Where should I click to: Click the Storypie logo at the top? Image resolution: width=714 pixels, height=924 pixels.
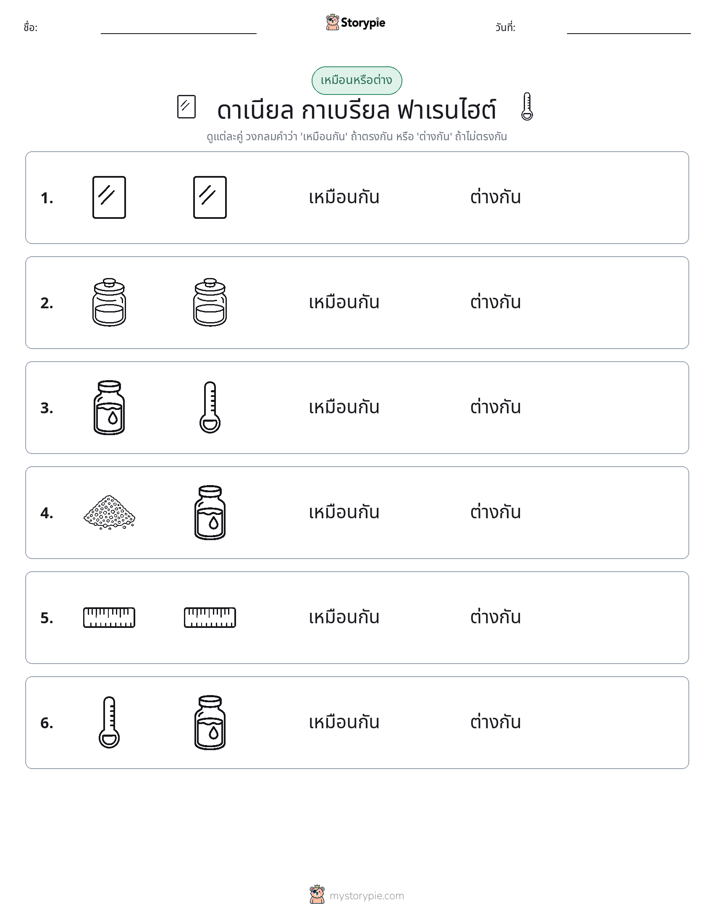tap(355, 22)
